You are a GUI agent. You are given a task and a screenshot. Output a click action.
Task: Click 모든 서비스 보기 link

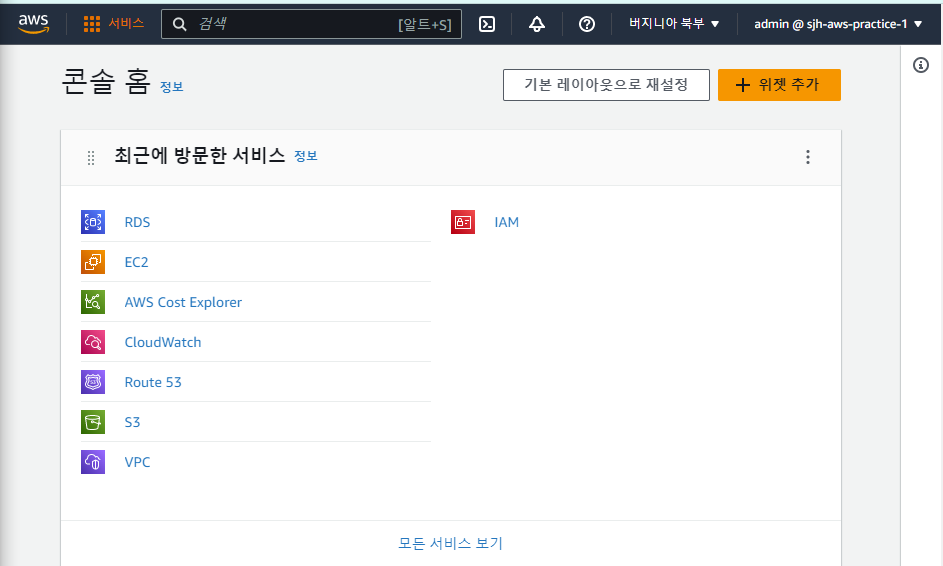pyautogui.click(x=450, y=543)
